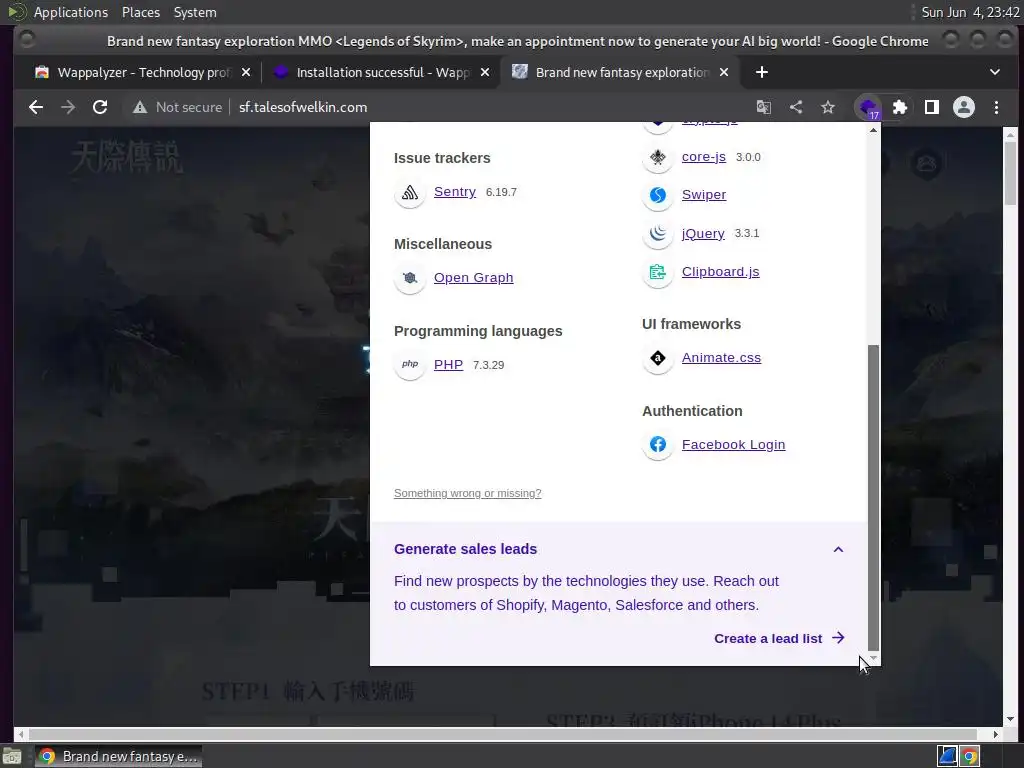
Task: Click the PHP logo icon
Action: point(409,364)
